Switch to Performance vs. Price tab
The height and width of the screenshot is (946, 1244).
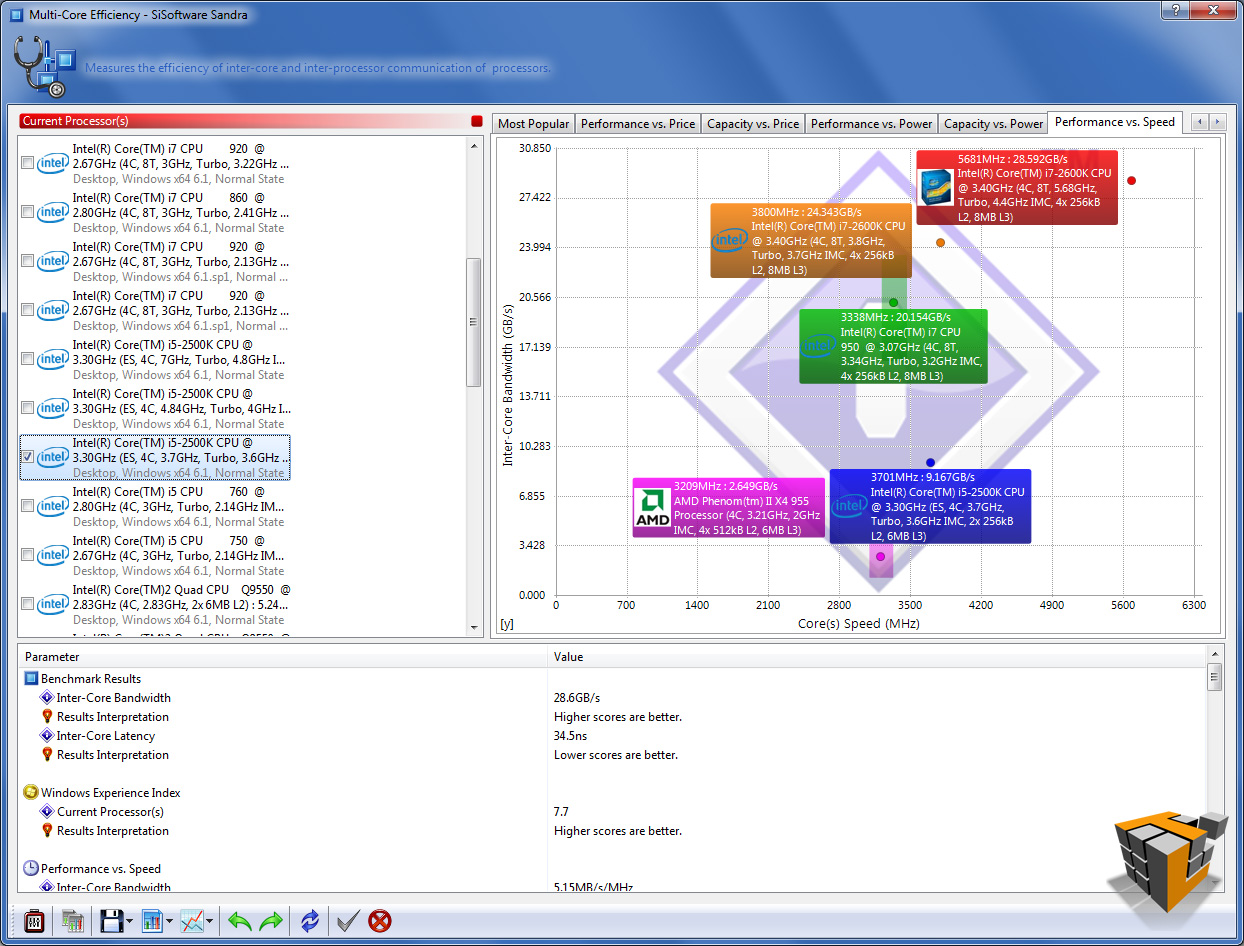(x=638, y=124)
